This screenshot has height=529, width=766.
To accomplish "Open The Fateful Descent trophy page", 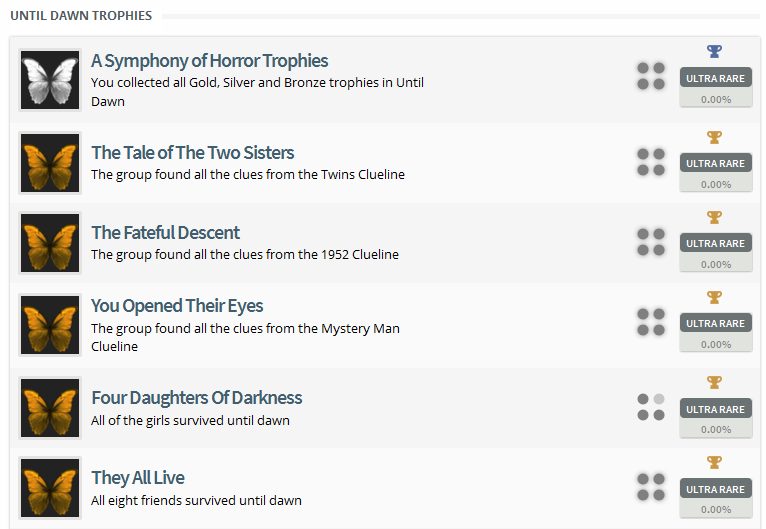I will pos(165,233).
